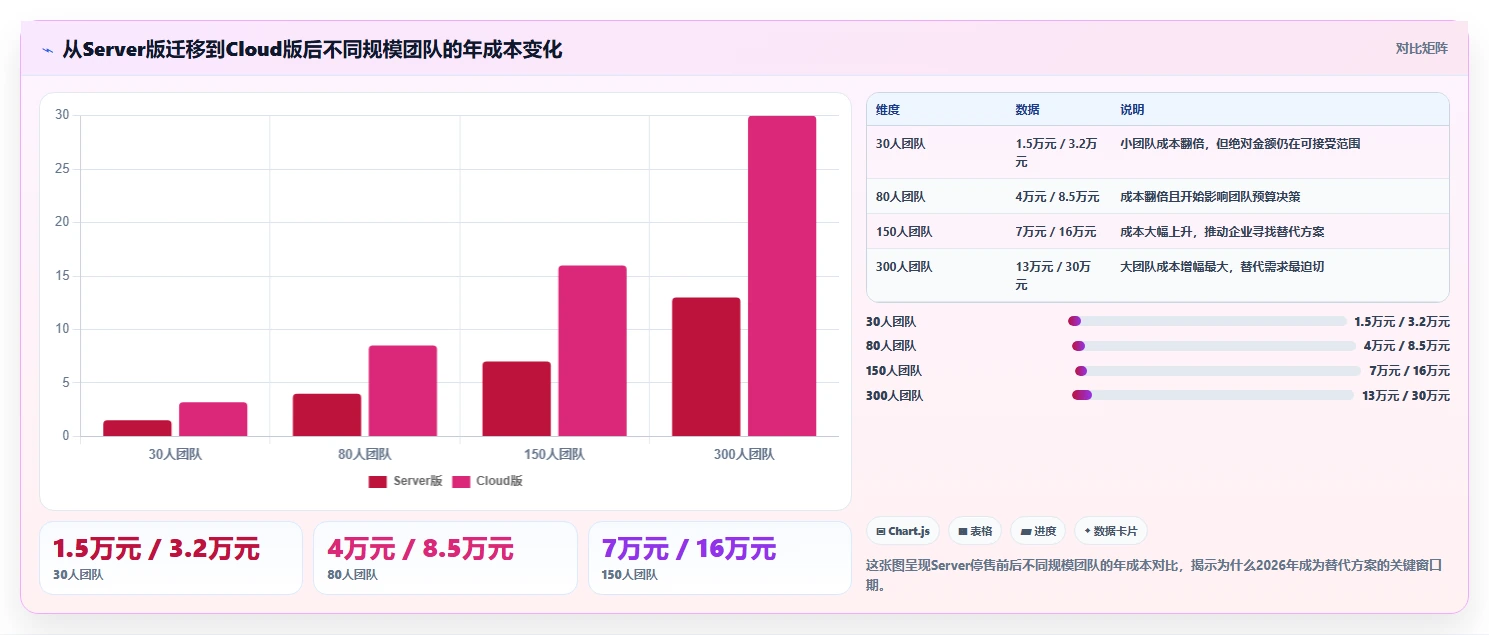Click the 80人团队 progress bar
Image resolution: width=1489 pixels, height=635 pixels.
click(1214, 346)
